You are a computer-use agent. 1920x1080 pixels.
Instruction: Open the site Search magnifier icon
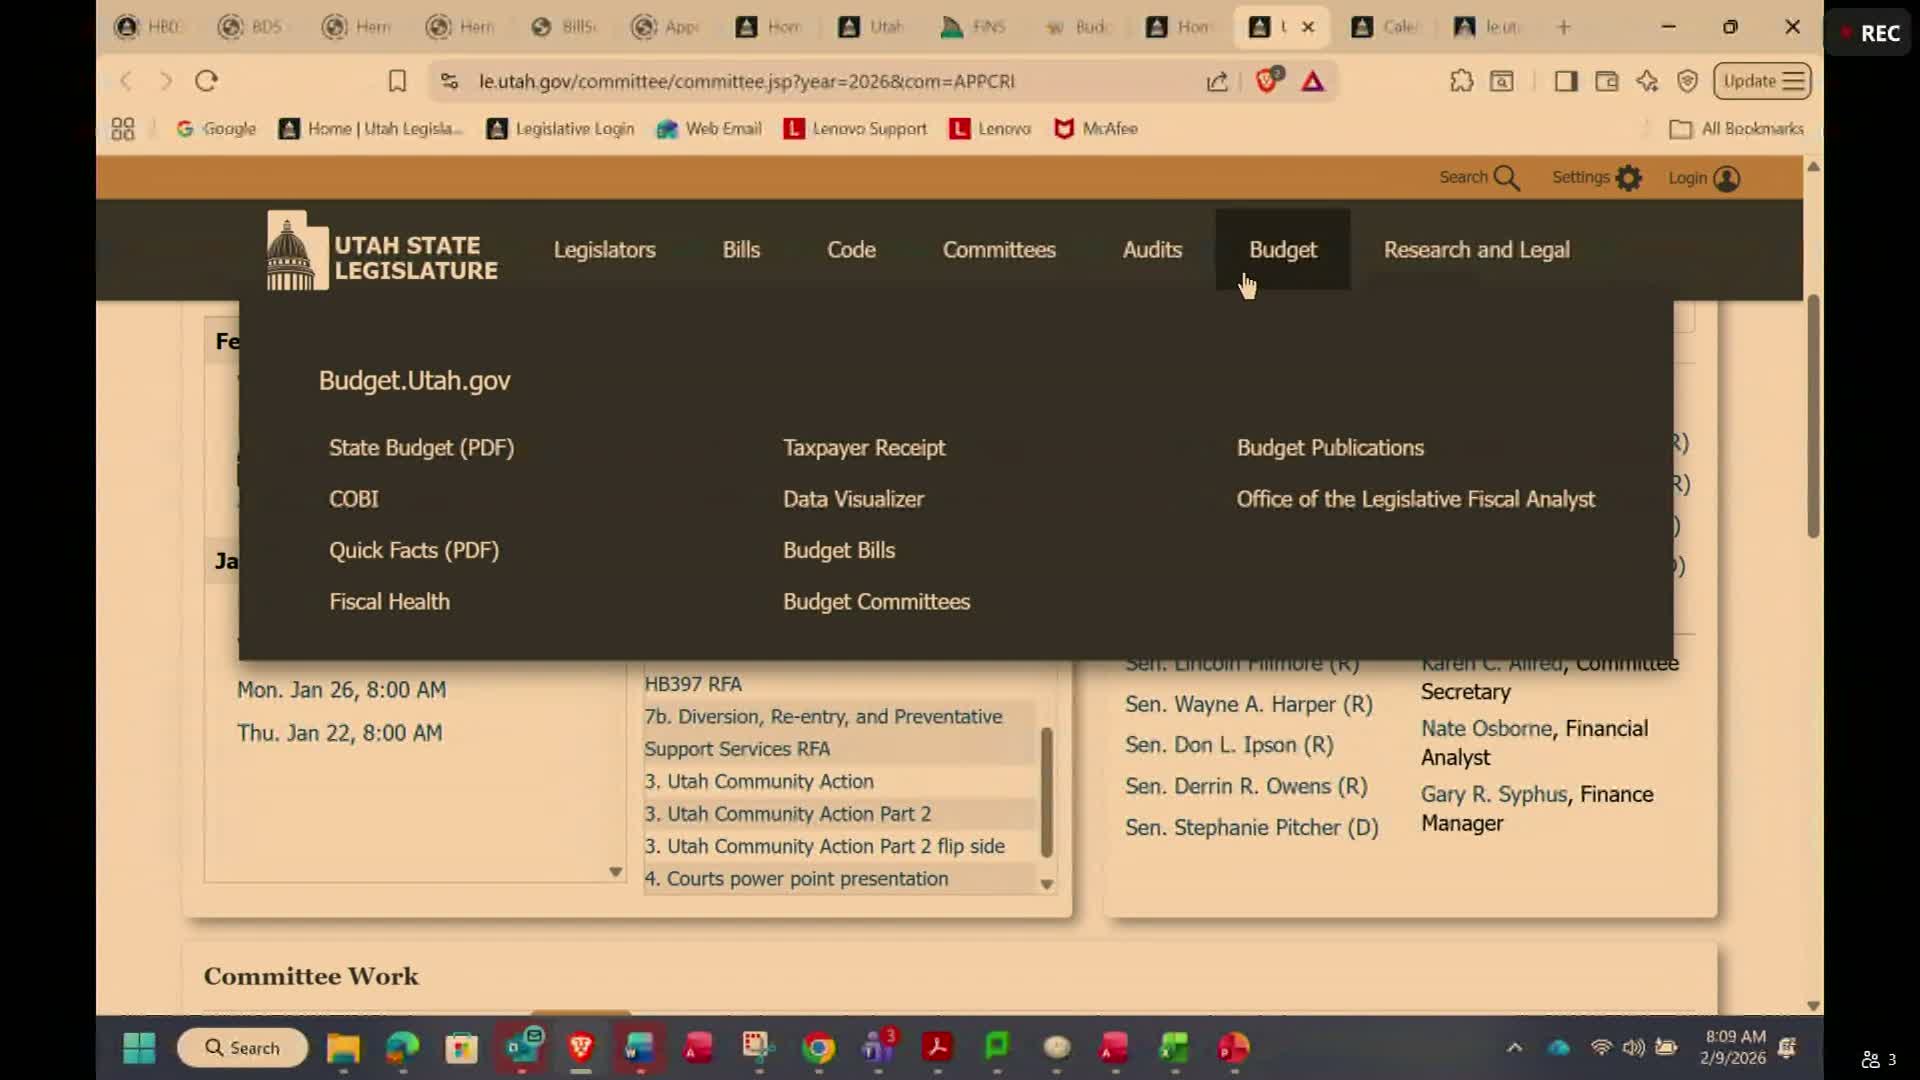(x=1506, y=178)
